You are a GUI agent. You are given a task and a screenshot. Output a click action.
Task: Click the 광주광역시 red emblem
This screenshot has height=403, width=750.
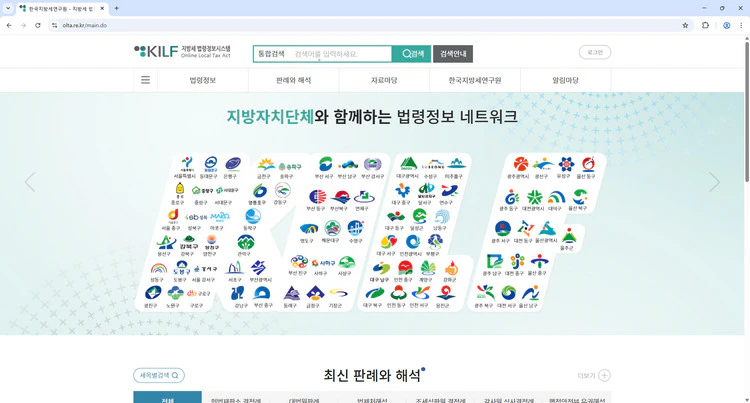coord(521,164)
